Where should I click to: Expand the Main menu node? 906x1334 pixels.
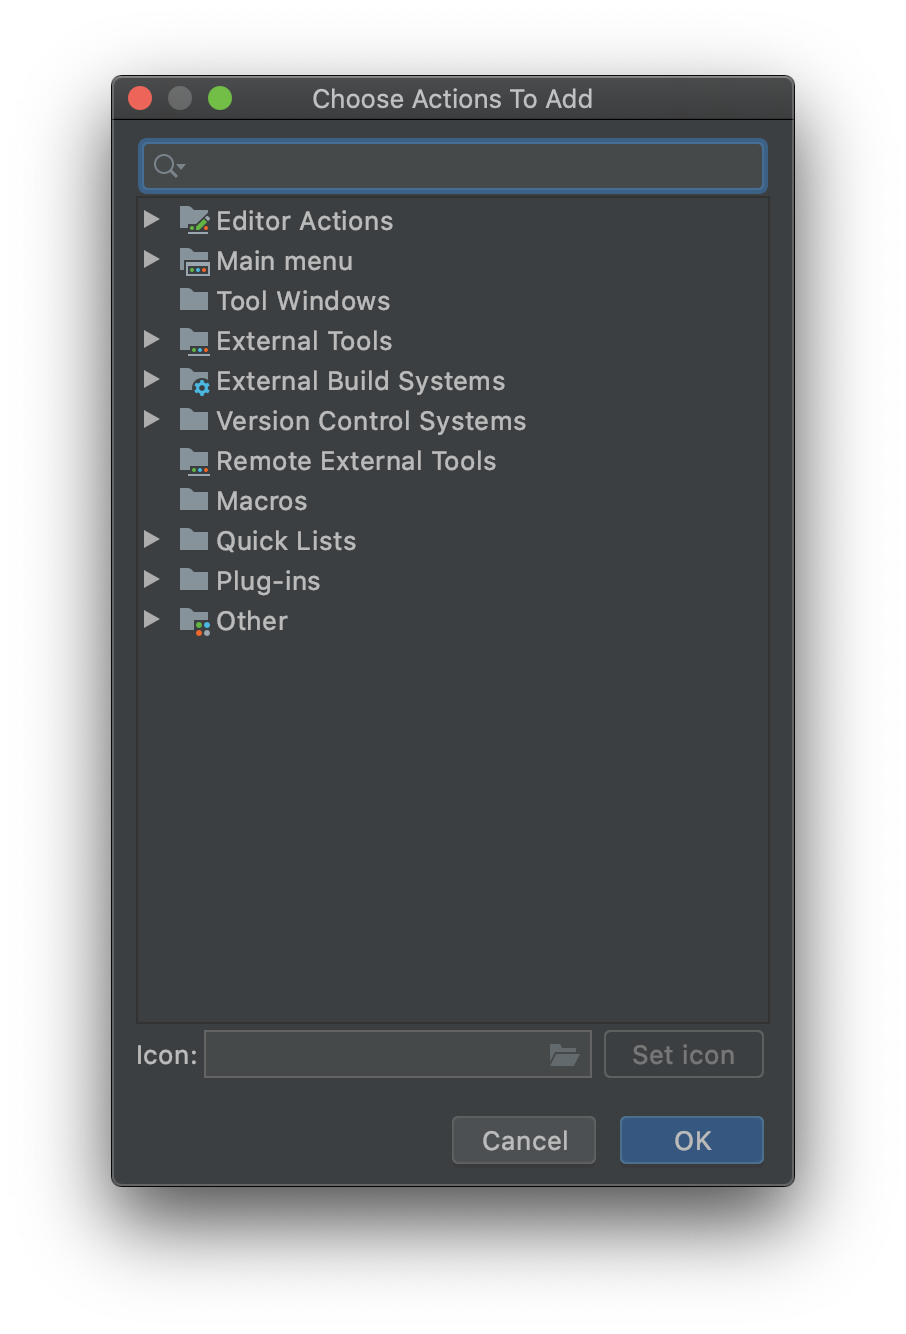click(x=152, y=259)
